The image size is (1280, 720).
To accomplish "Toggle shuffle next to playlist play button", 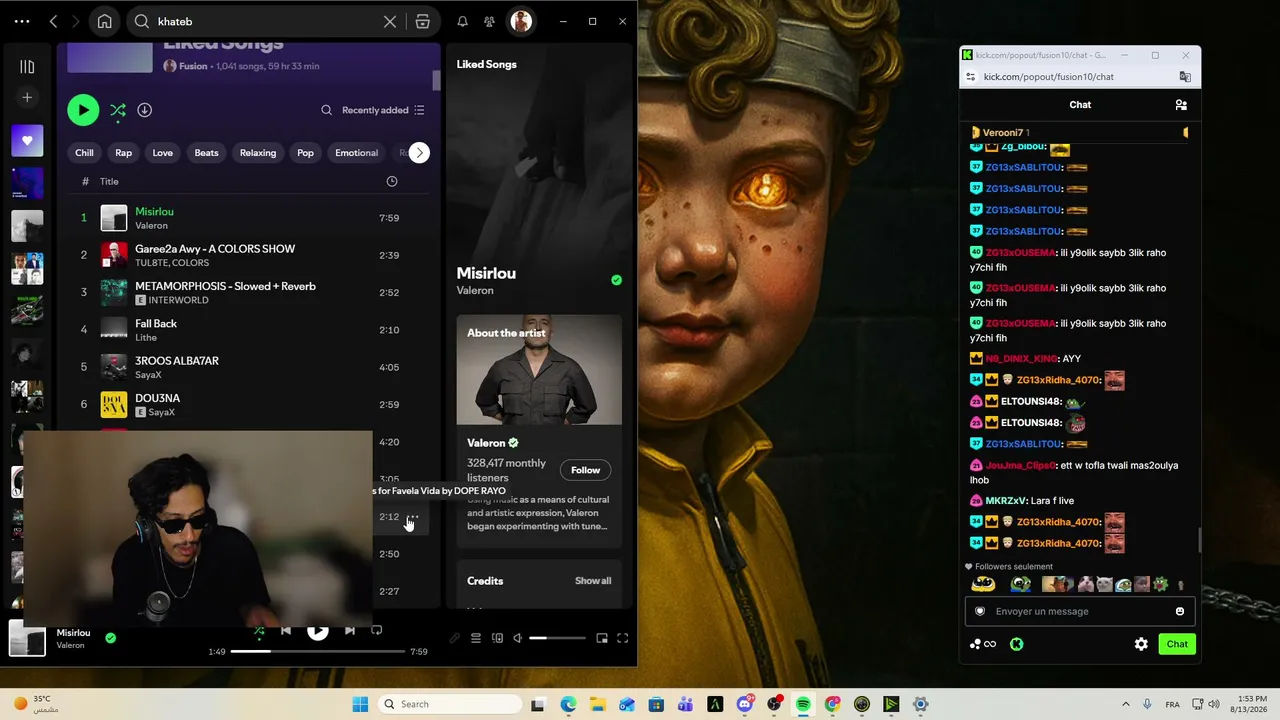I will (118, 110).
